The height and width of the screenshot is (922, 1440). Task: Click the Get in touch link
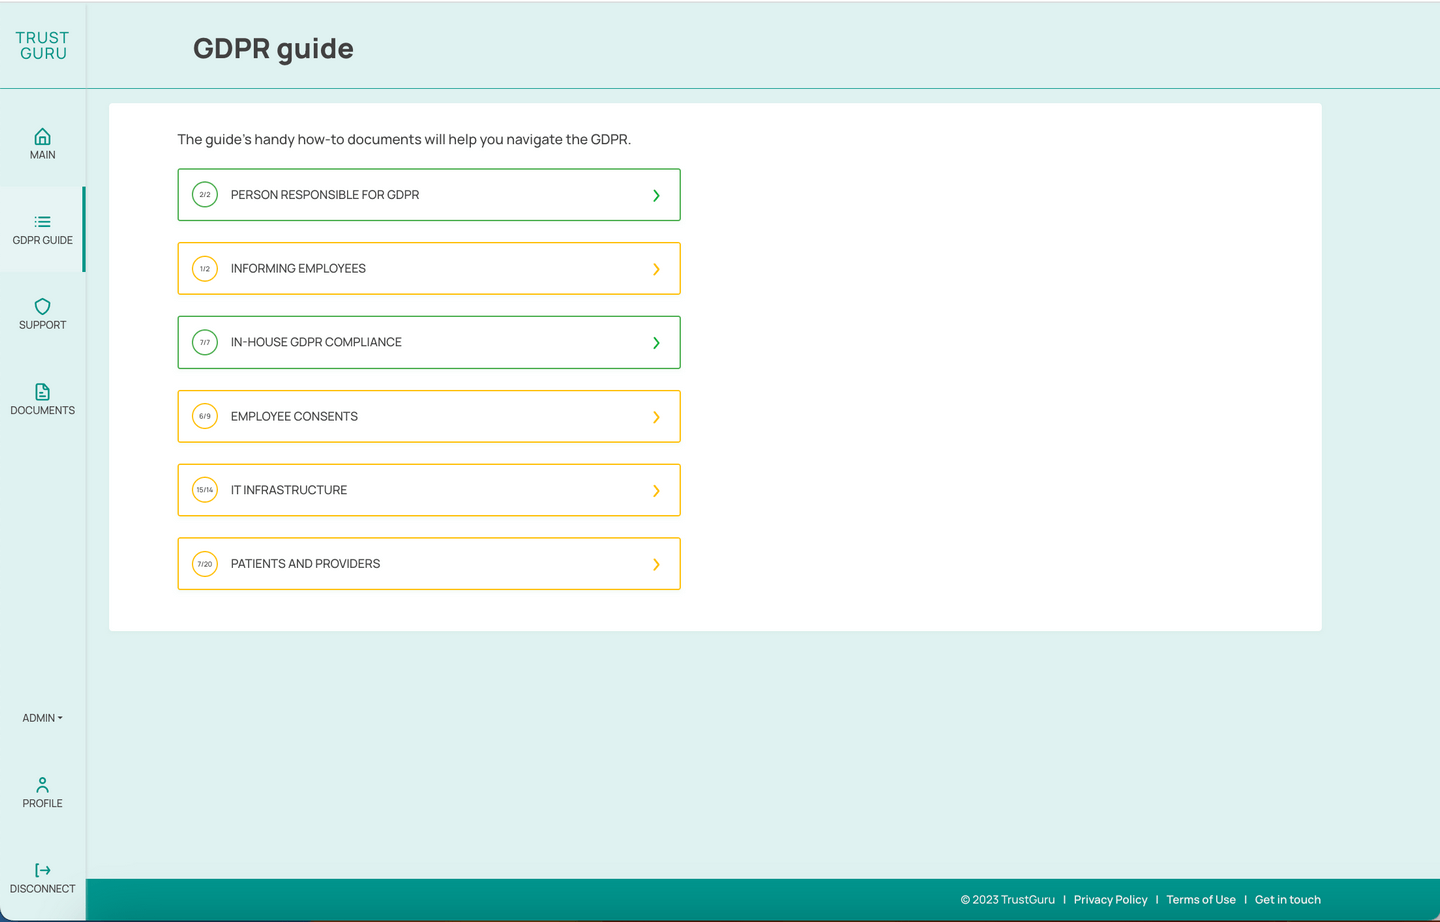coord(1287,900)
